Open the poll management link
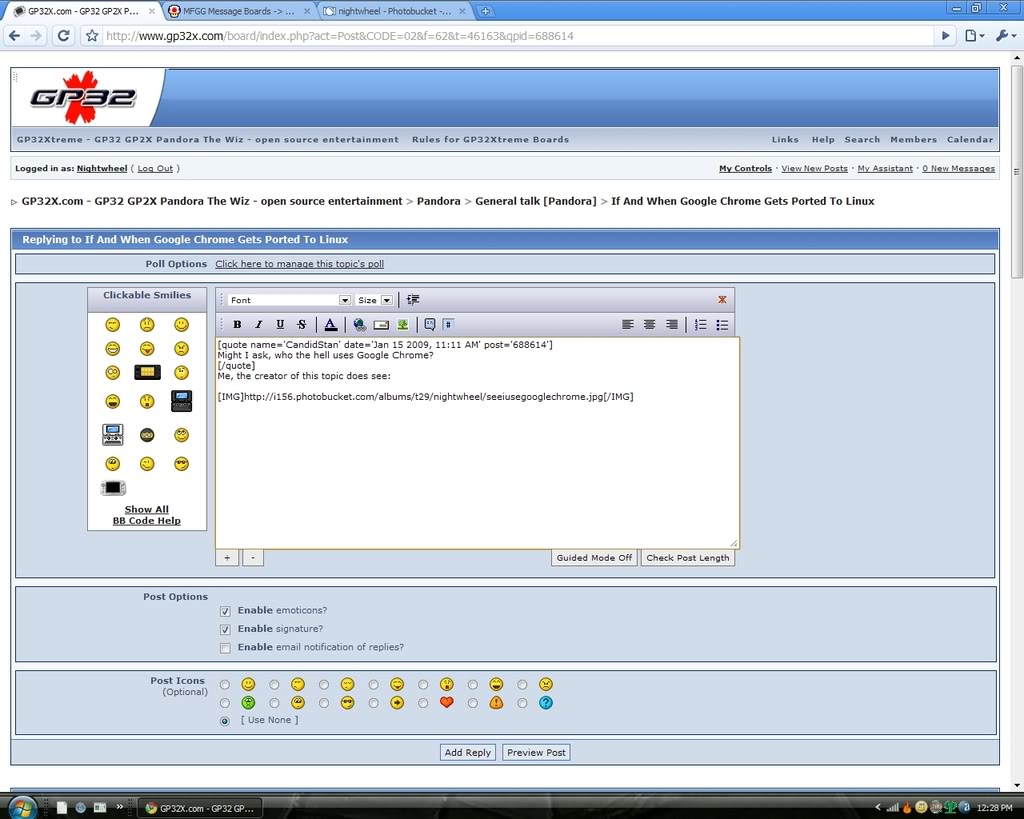1024x819 pixels. click(299, 264)
